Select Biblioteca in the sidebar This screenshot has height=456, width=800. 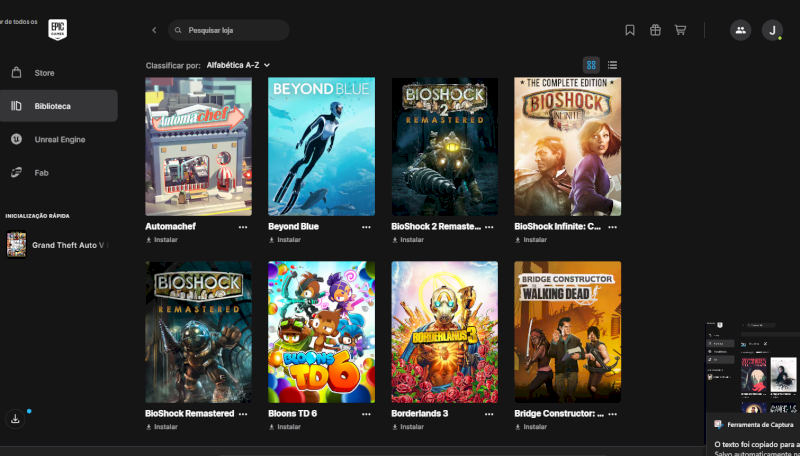point(59,106)
